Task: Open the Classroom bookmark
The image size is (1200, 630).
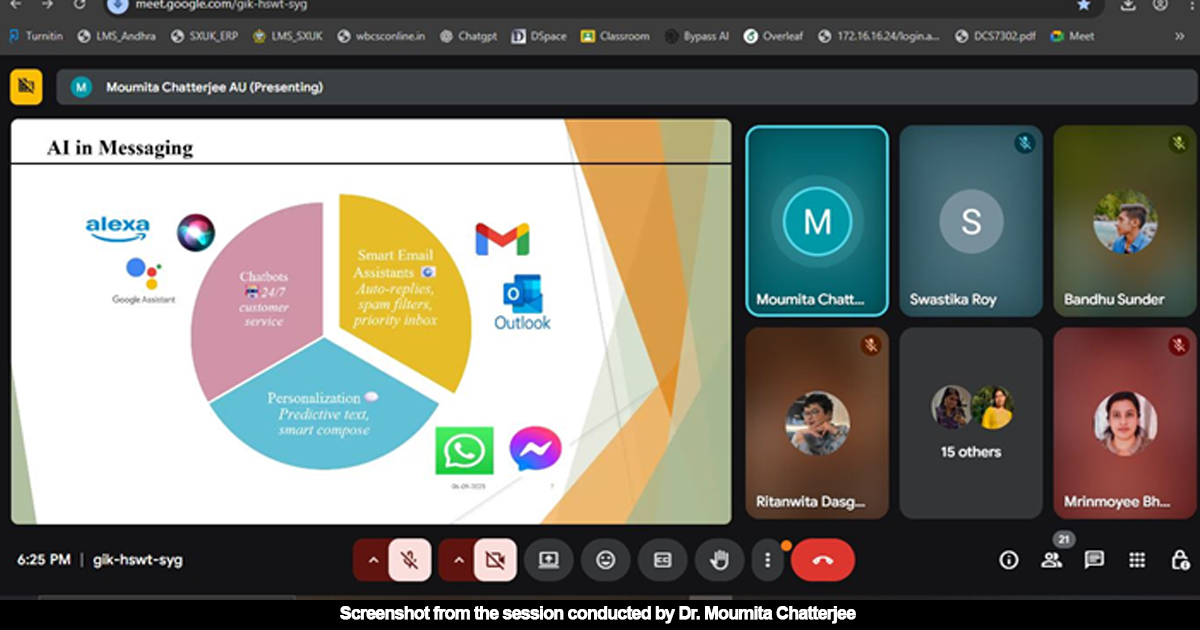Action: tap(615, 36)
